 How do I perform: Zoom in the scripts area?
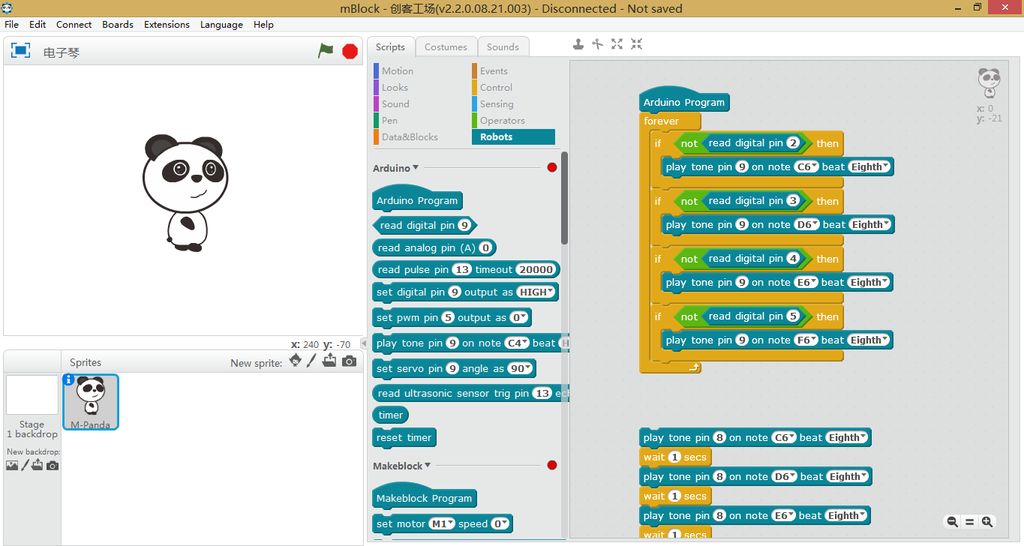tap(987, 522)
